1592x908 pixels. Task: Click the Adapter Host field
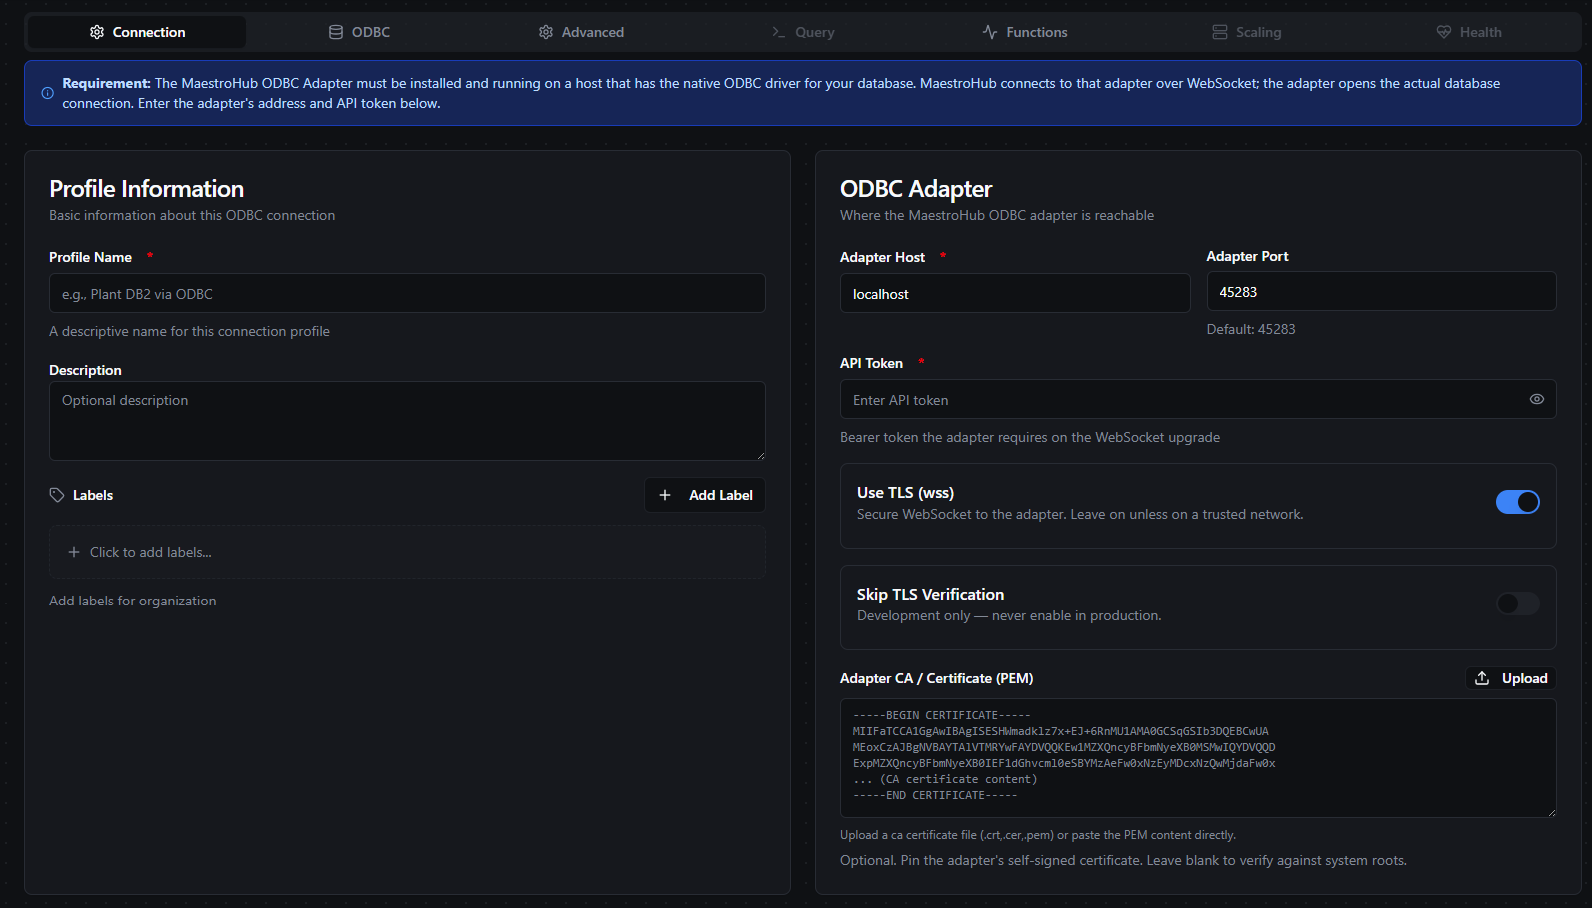click(1015, 293)
